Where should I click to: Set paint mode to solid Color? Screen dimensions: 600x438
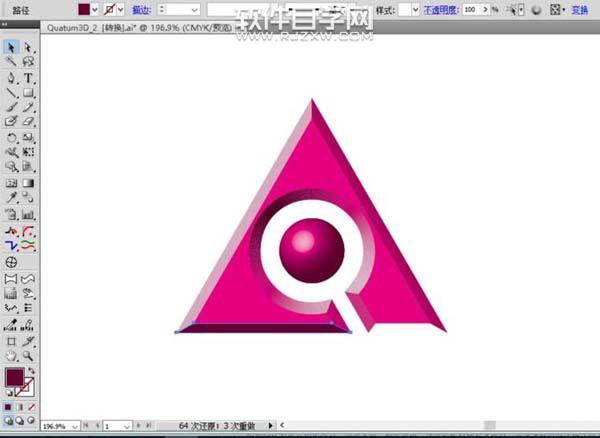pyautogui.click(x=8, y=407)
